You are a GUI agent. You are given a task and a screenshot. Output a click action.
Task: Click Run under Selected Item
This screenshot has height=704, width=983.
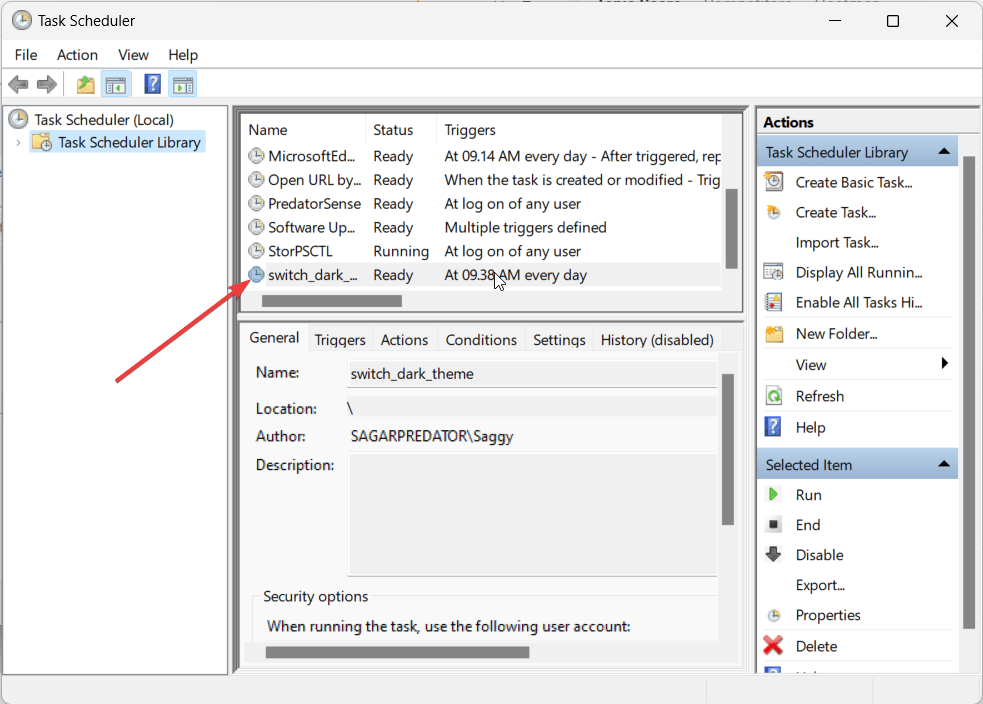point(808,495)
